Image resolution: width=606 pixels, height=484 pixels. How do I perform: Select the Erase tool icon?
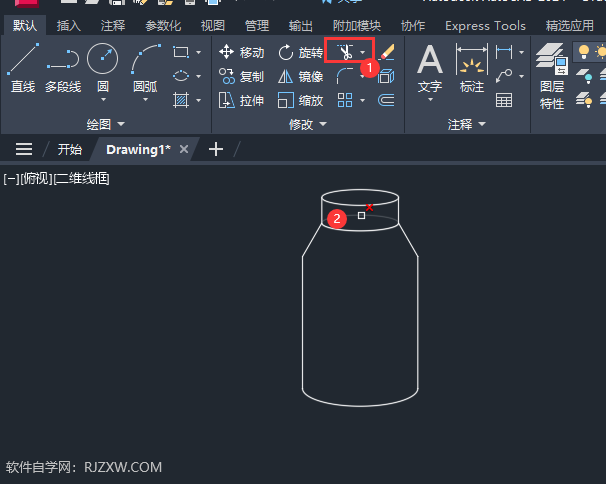click(387, 51)
